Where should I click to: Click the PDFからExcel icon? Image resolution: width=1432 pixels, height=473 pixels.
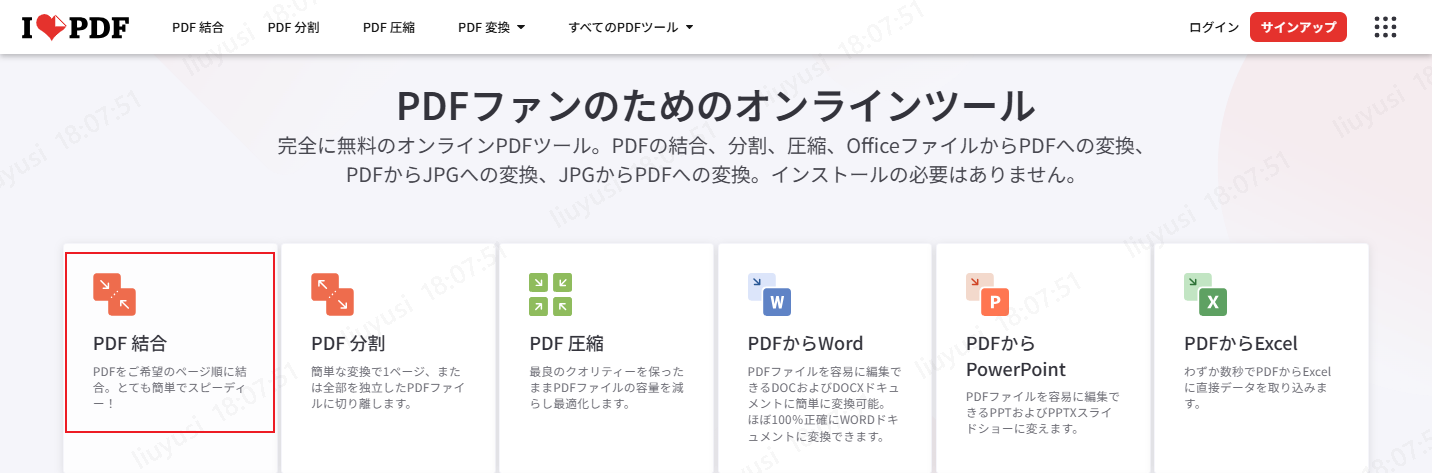[x=1205, y=294]
